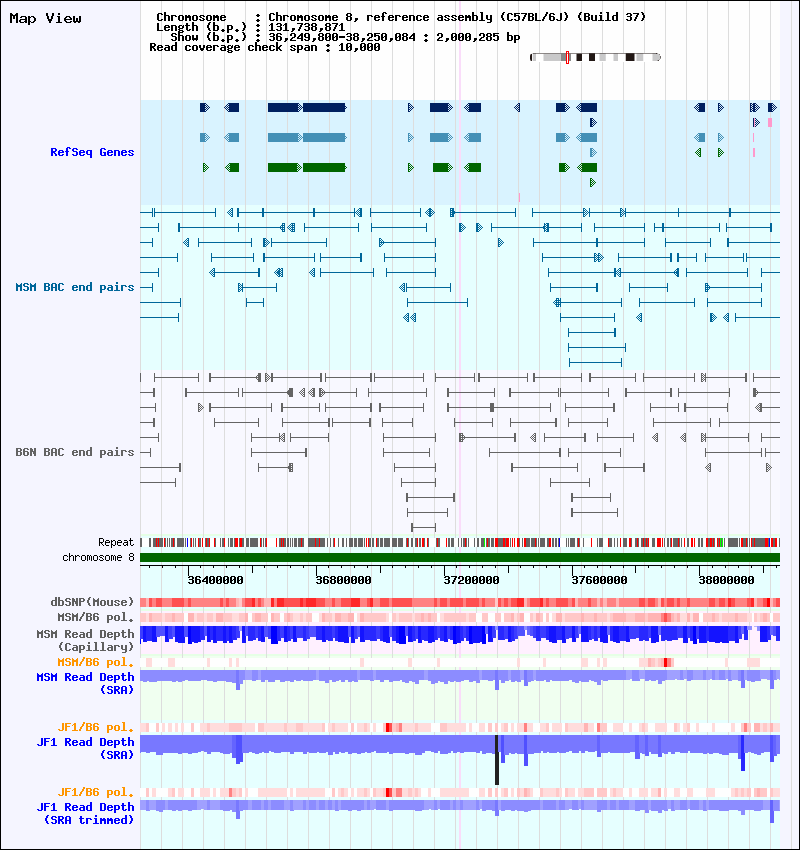Click the Read coverage check span value 10,000
This screenshot has width=800, height=850.
pos(359,48)
